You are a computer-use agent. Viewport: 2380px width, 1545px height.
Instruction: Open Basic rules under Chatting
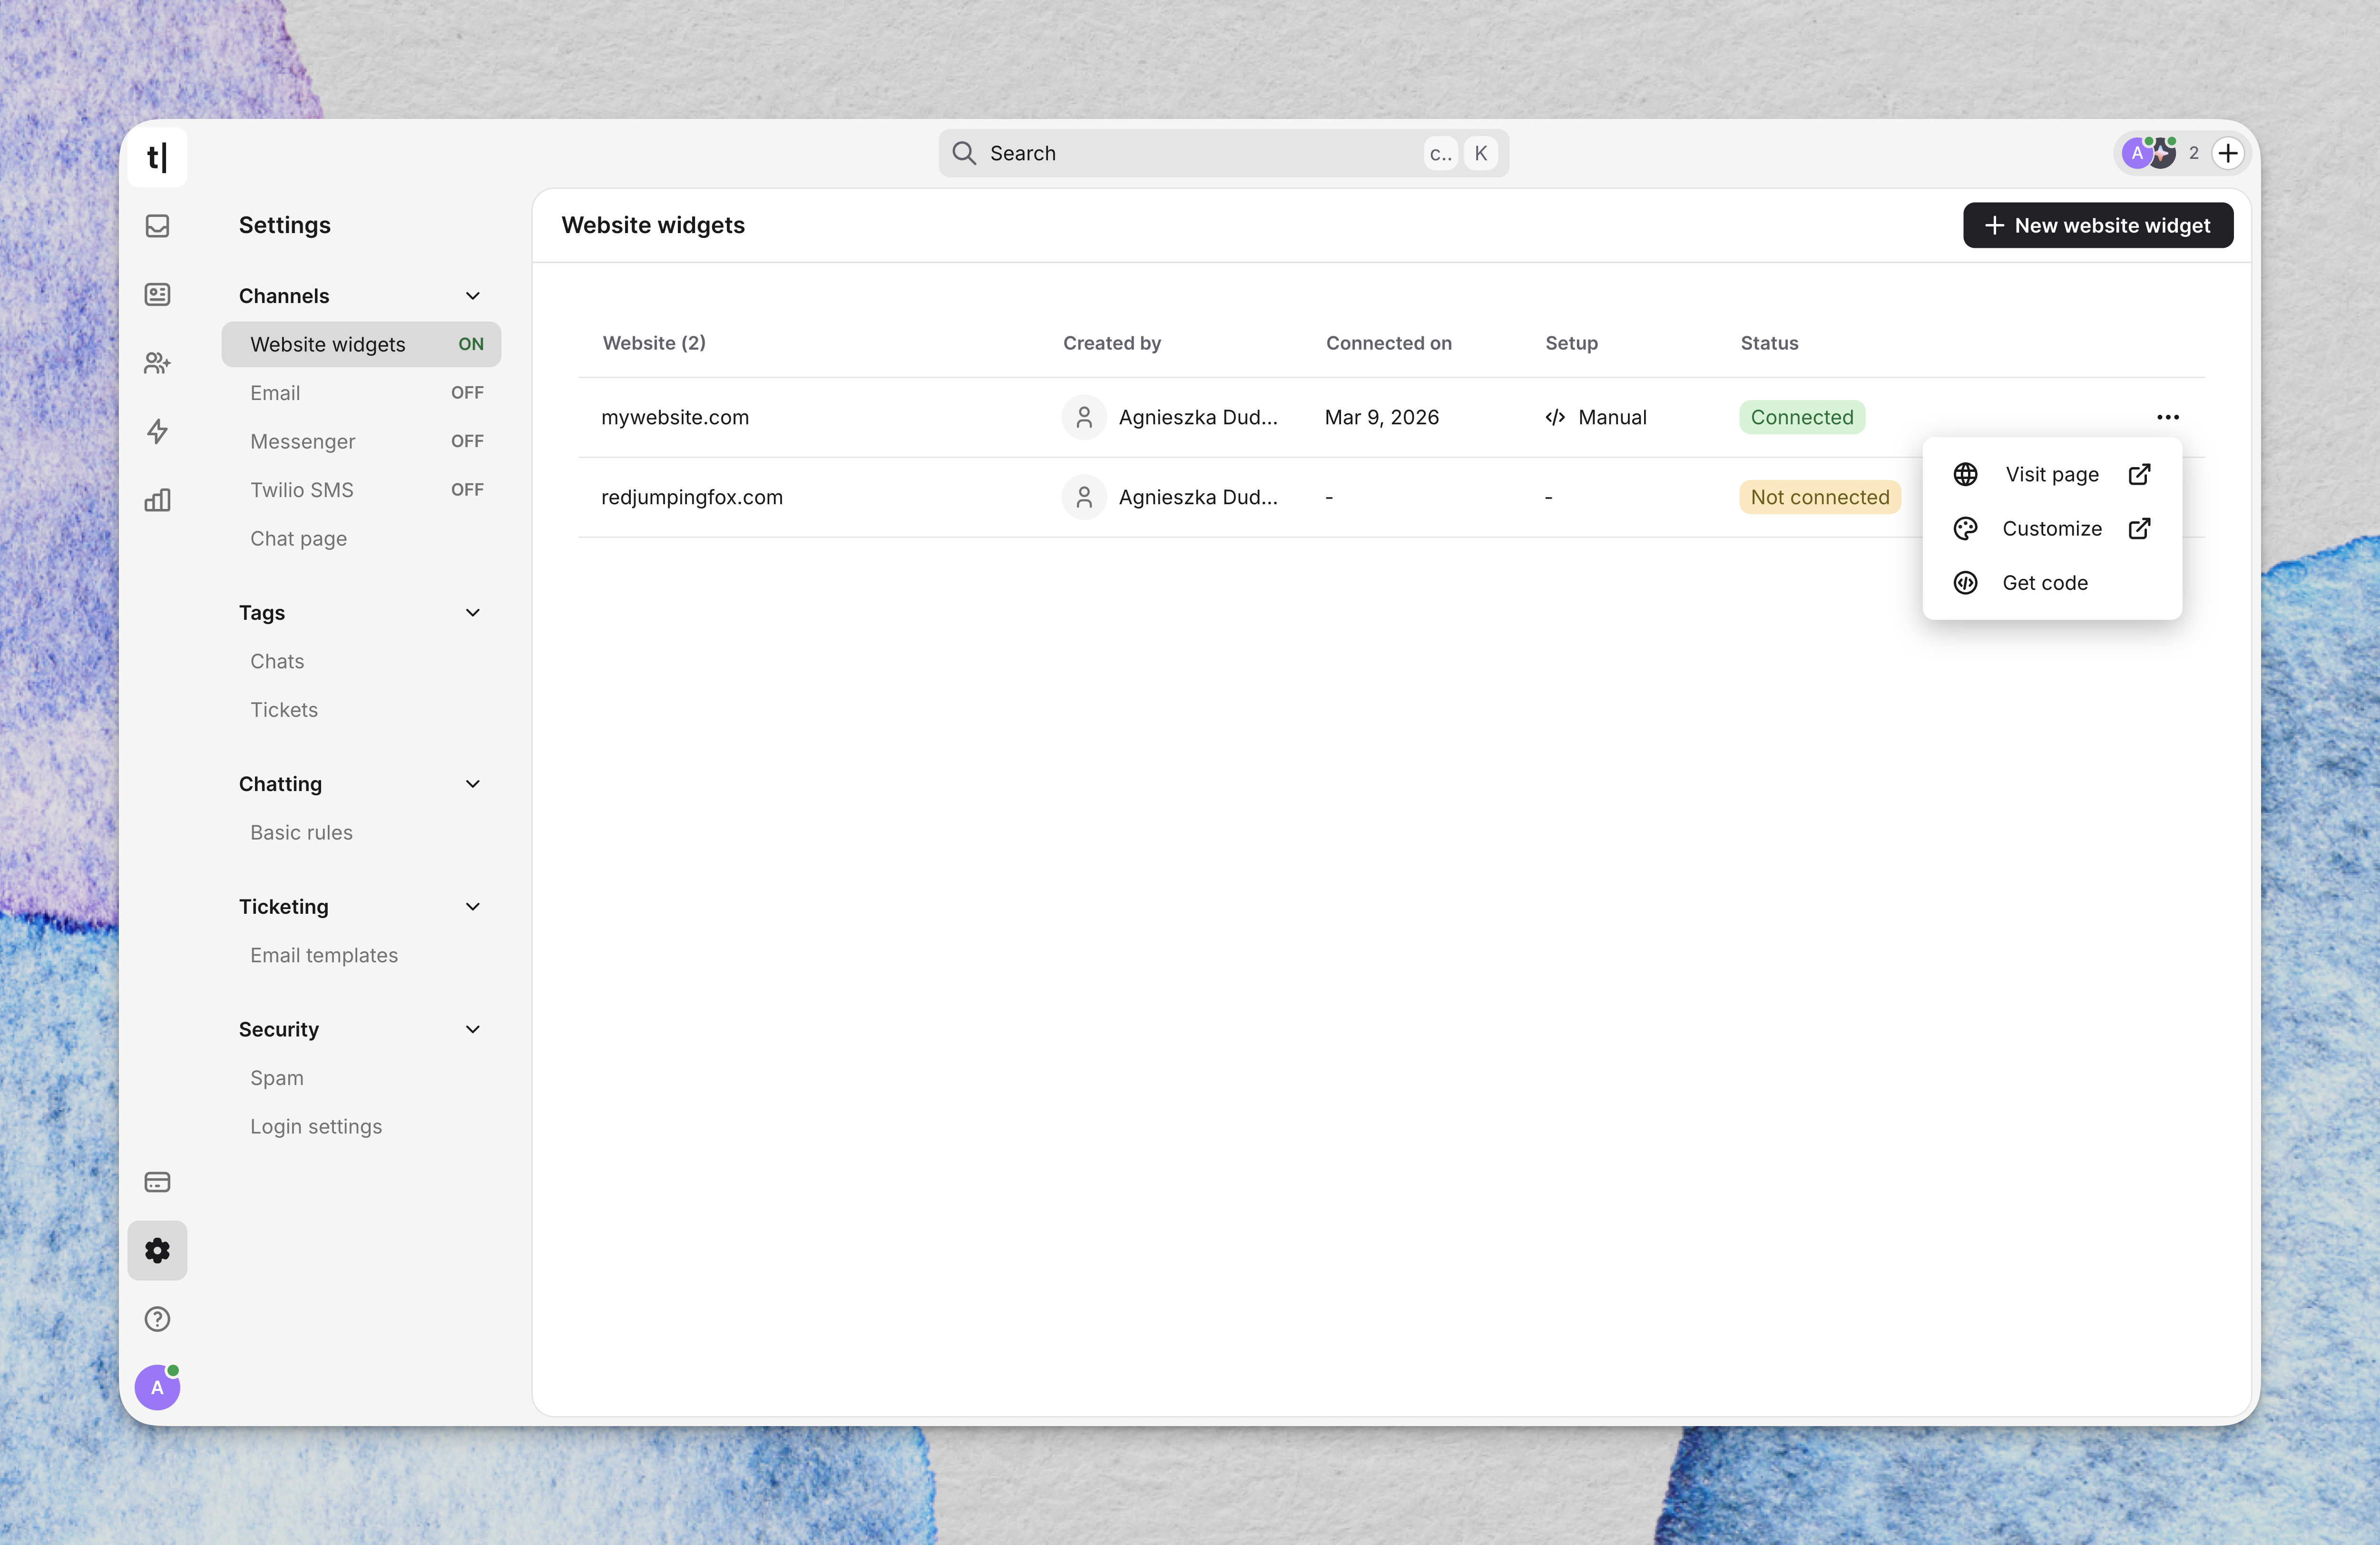[361, 833]
